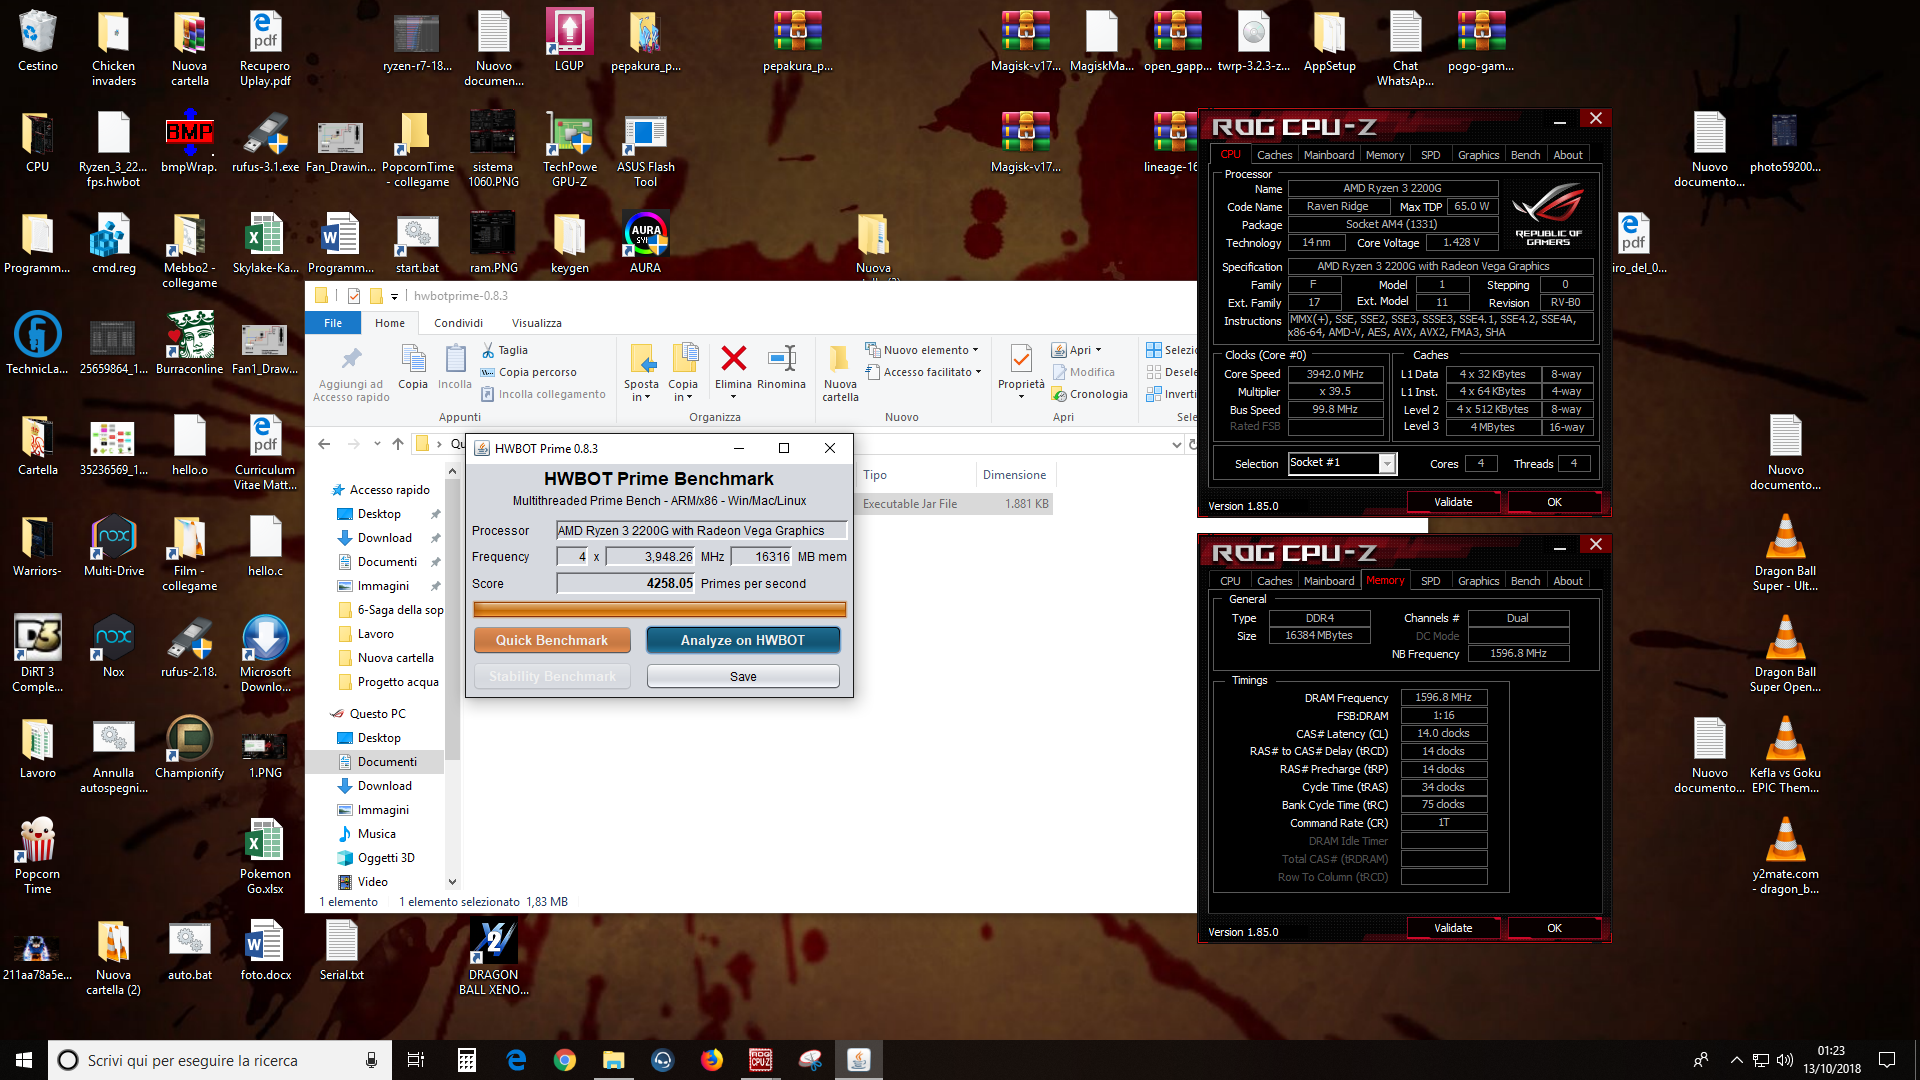This screenshot has width=1920, height=1080.
Task: Click the Nuova cartella ribbon icon
Action: (x=840, y=372)
